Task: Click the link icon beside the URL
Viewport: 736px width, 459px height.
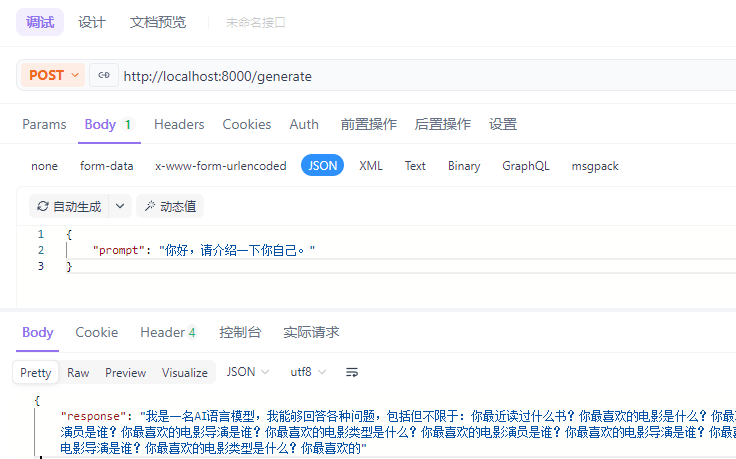Action: 103,75
